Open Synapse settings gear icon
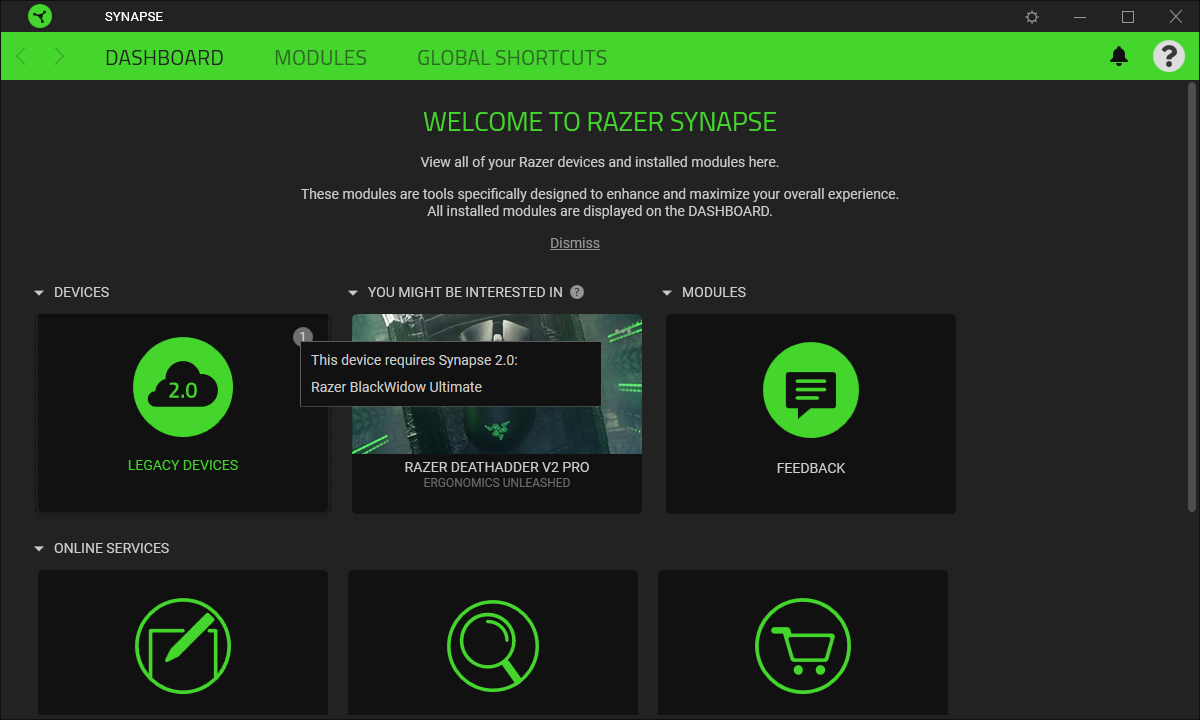1200x720 pixels. [1033, 17]
